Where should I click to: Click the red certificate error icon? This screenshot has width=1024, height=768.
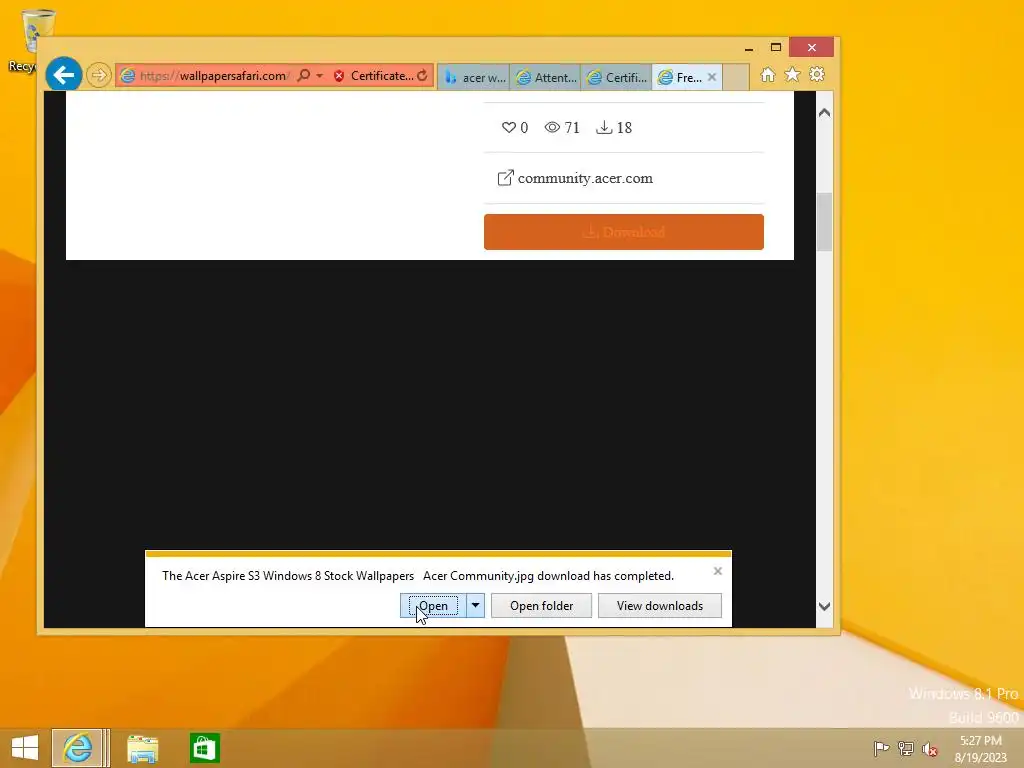tap(339, 76)
